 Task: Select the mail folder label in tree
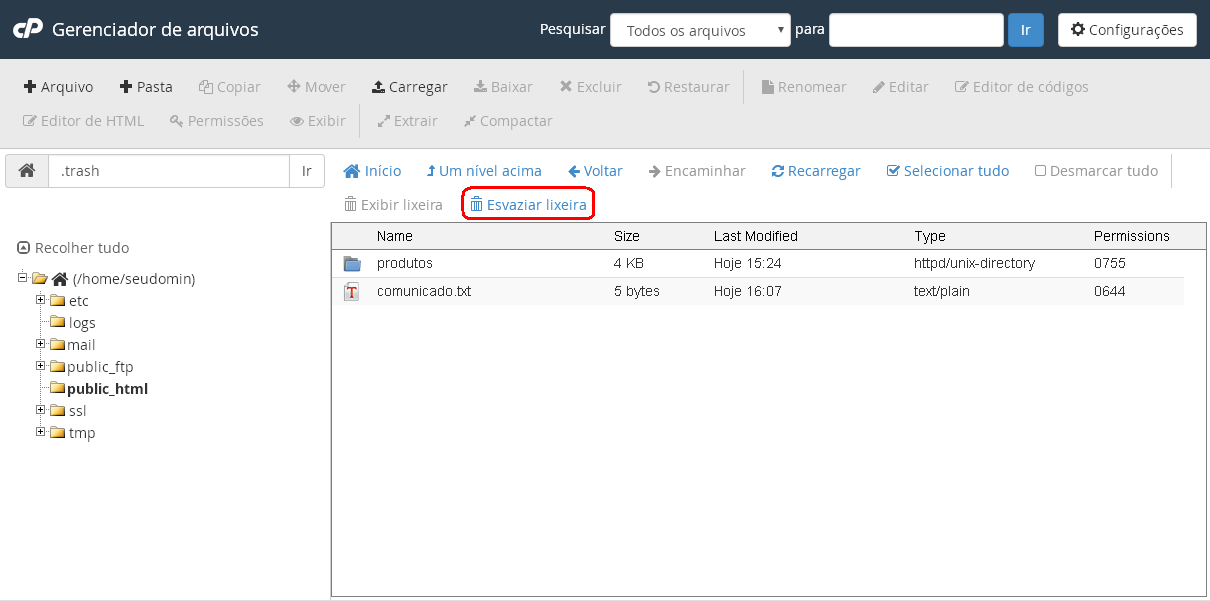pyautogui.click(x=82, y=345)
